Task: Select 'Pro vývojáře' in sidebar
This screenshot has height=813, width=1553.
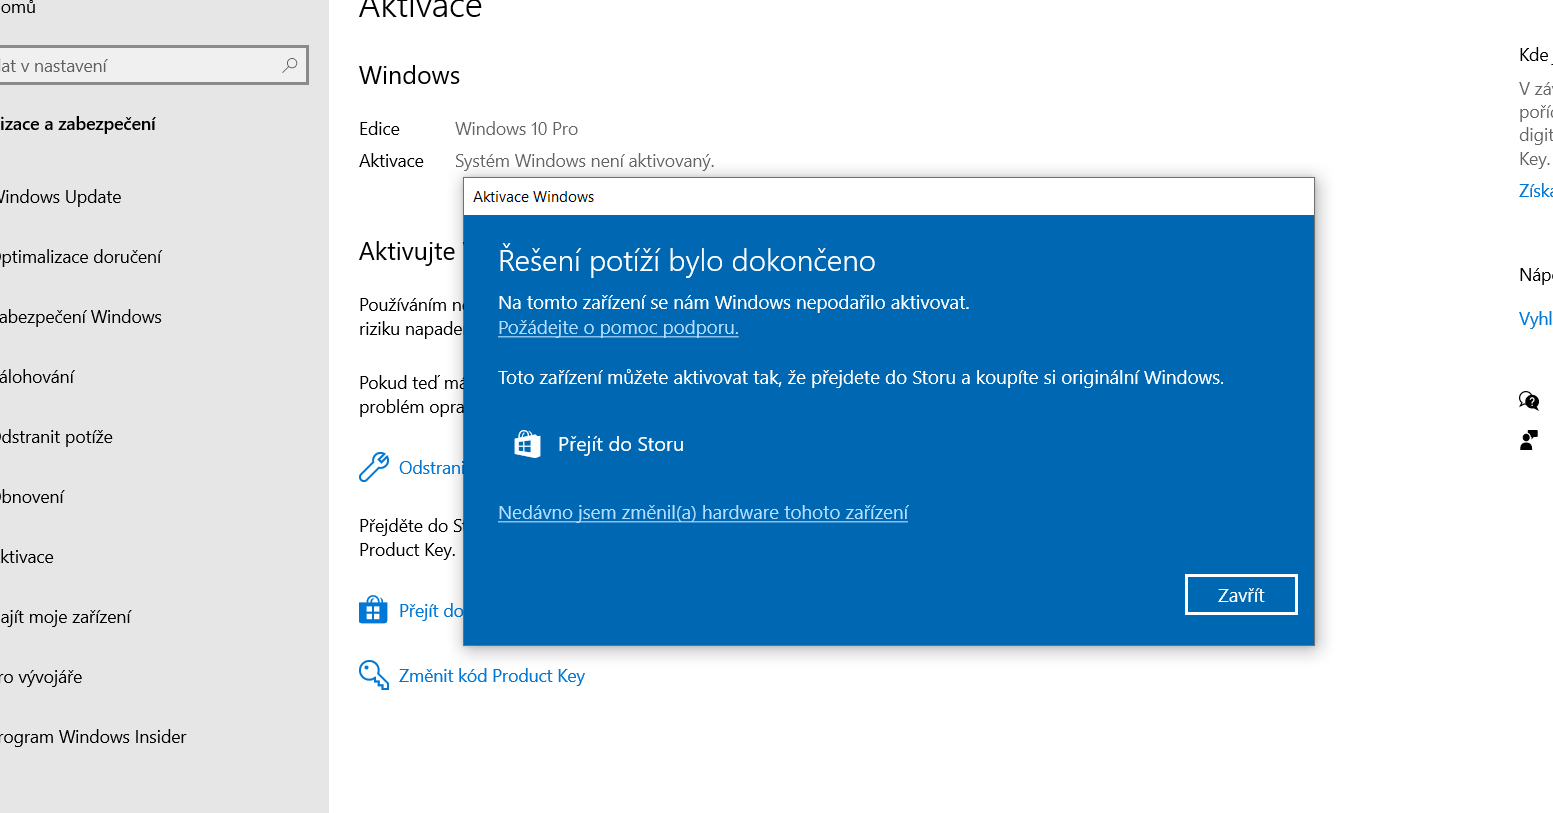Action: [41, 677]
